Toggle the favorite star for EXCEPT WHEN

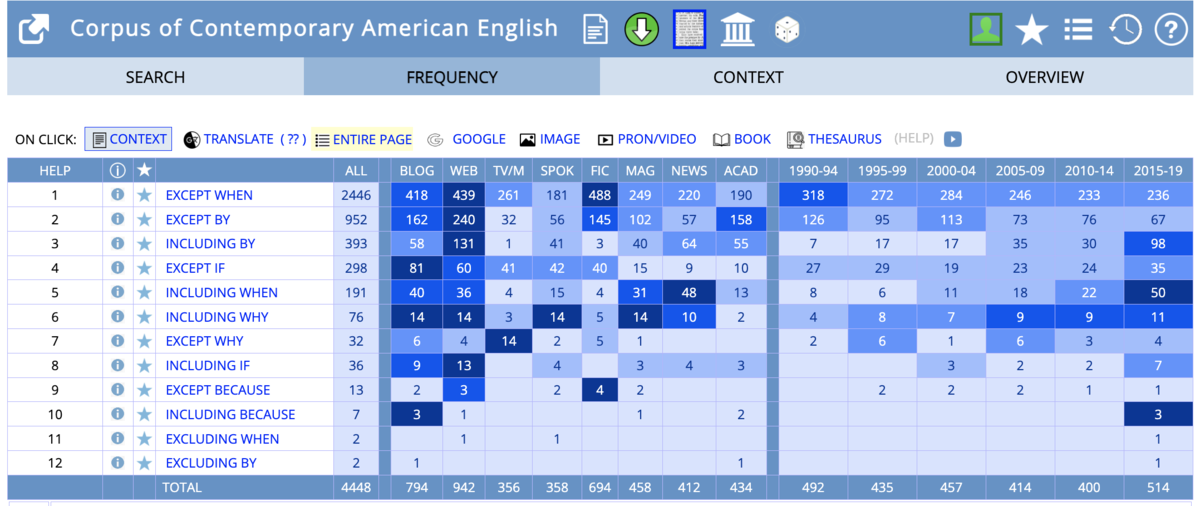point(144,195)
